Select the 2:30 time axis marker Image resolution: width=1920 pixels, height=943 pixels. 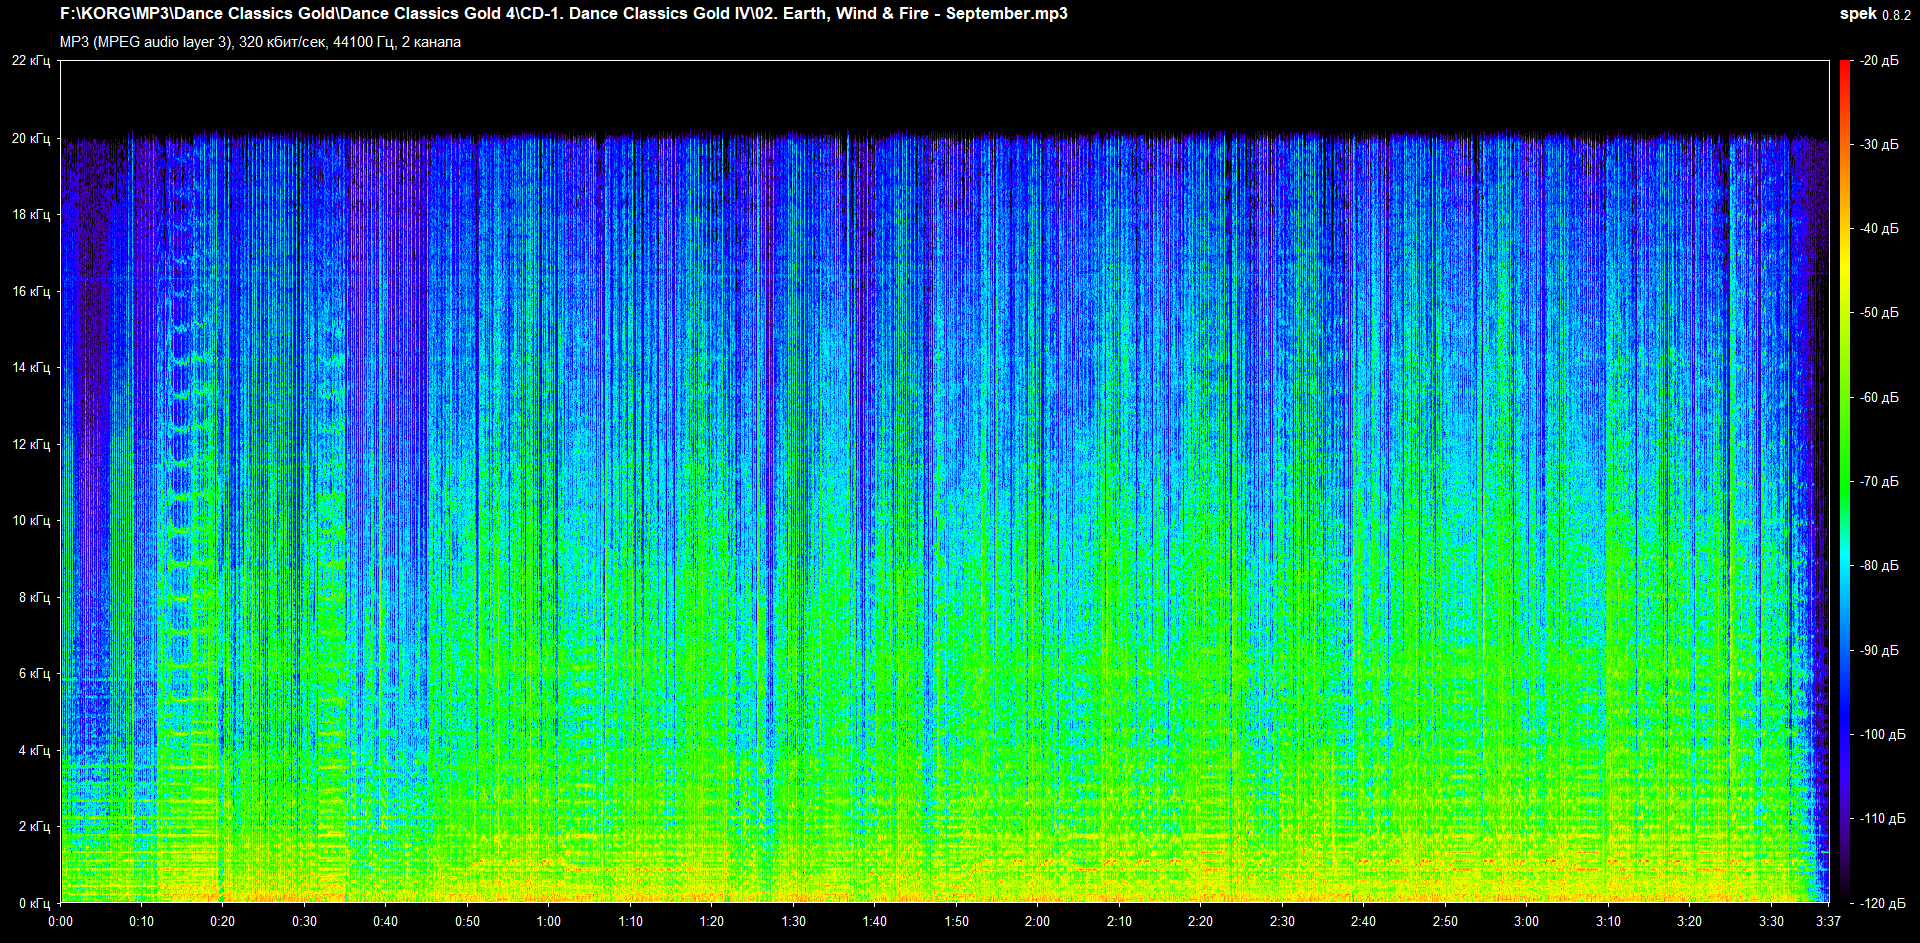coord(1282,921)
